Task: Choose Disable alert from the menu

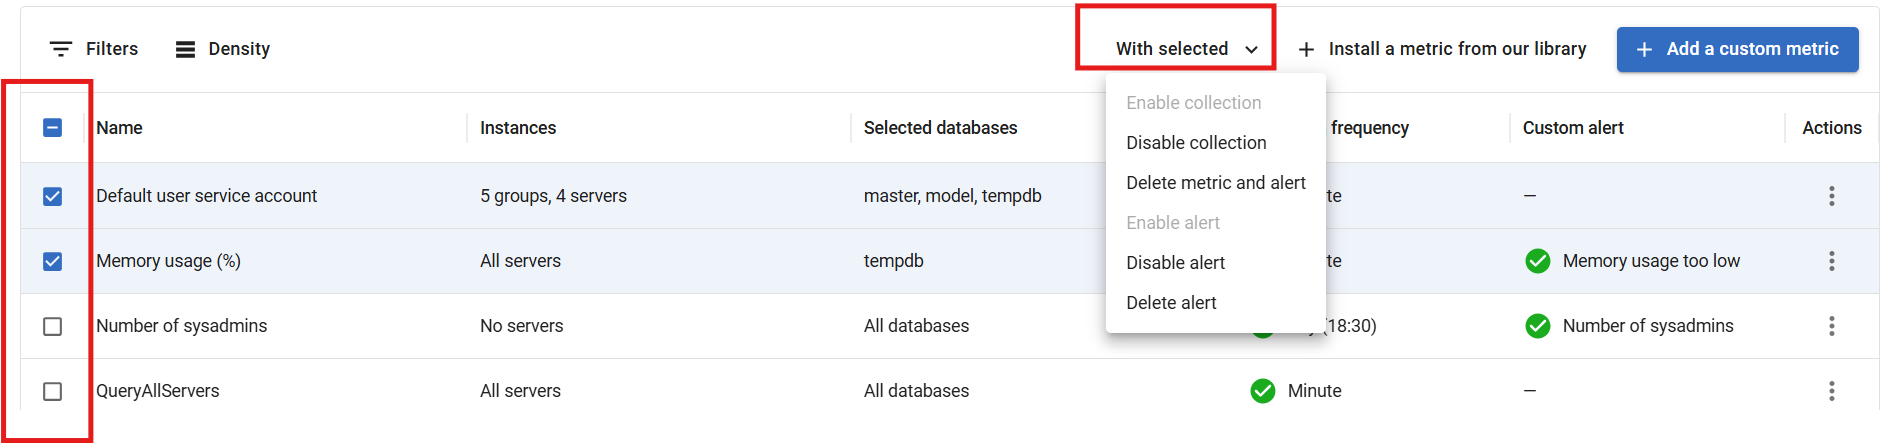Action: point(1175,263)
